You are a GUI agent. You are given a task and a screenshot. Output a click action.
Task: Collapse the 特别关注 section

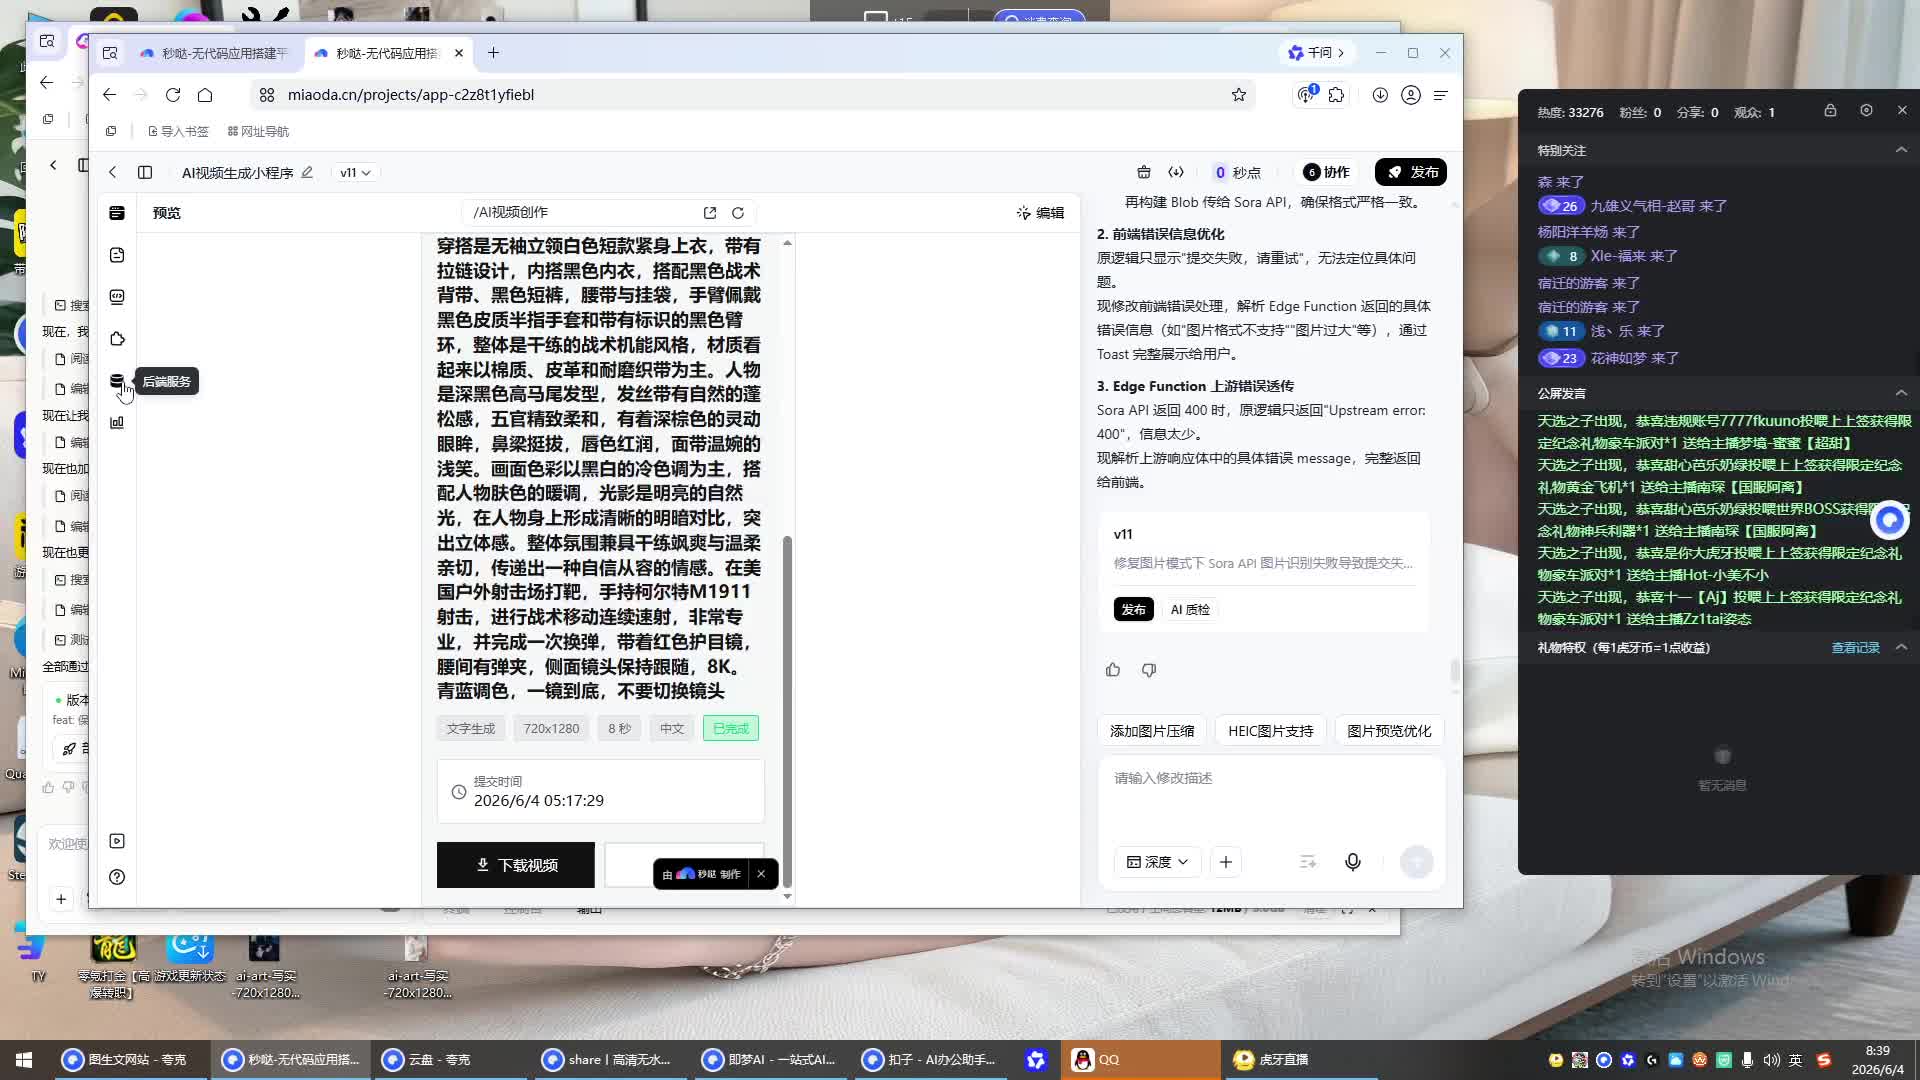pyautogui.click(x=1901, y=150)
